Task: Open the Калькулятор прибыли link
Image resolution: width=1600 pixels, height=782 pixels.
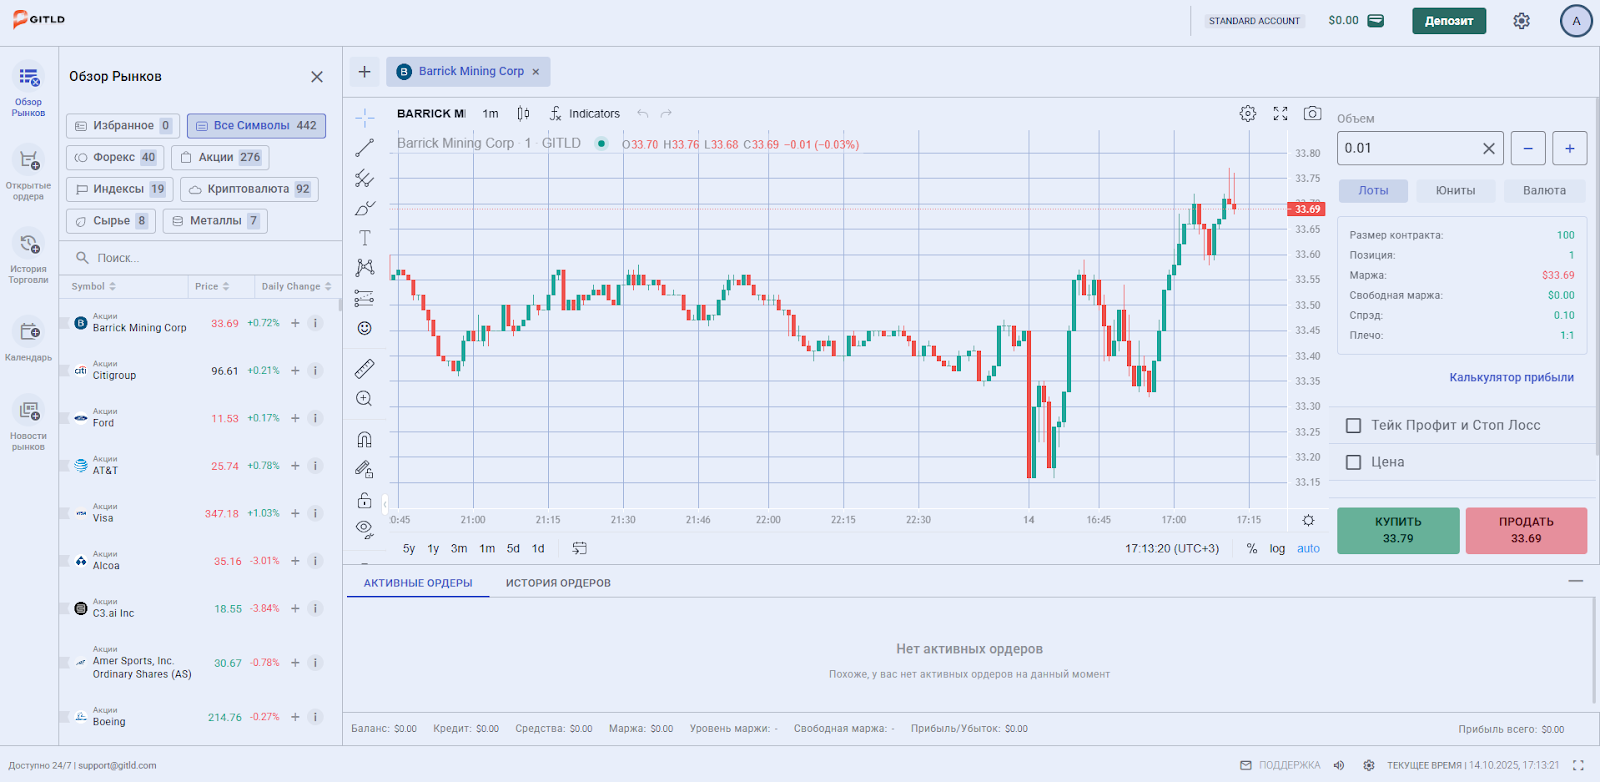Action: coord(1511,378)
